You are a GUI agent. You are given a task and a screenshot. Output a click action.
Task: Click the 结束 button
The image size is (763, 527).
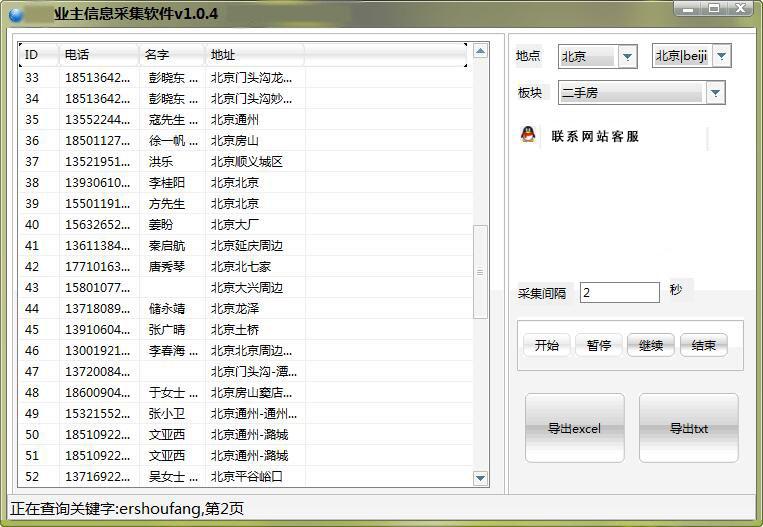pos(703,345)
